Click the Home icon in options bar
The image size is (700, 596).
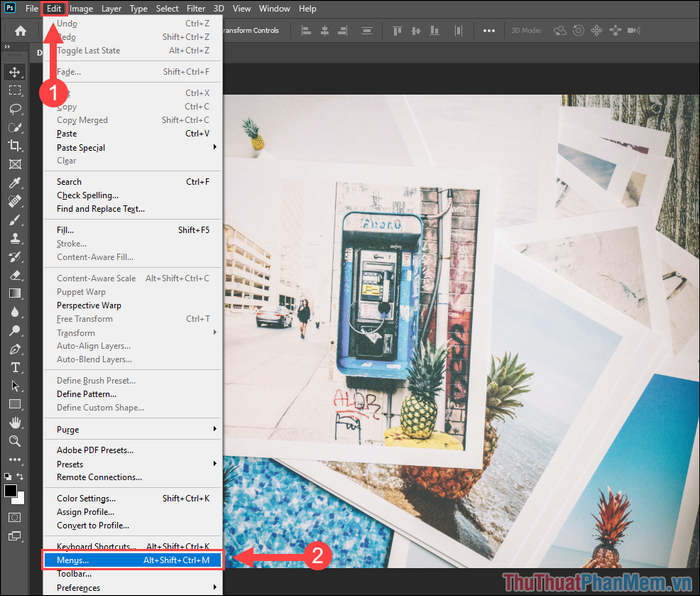20,31
